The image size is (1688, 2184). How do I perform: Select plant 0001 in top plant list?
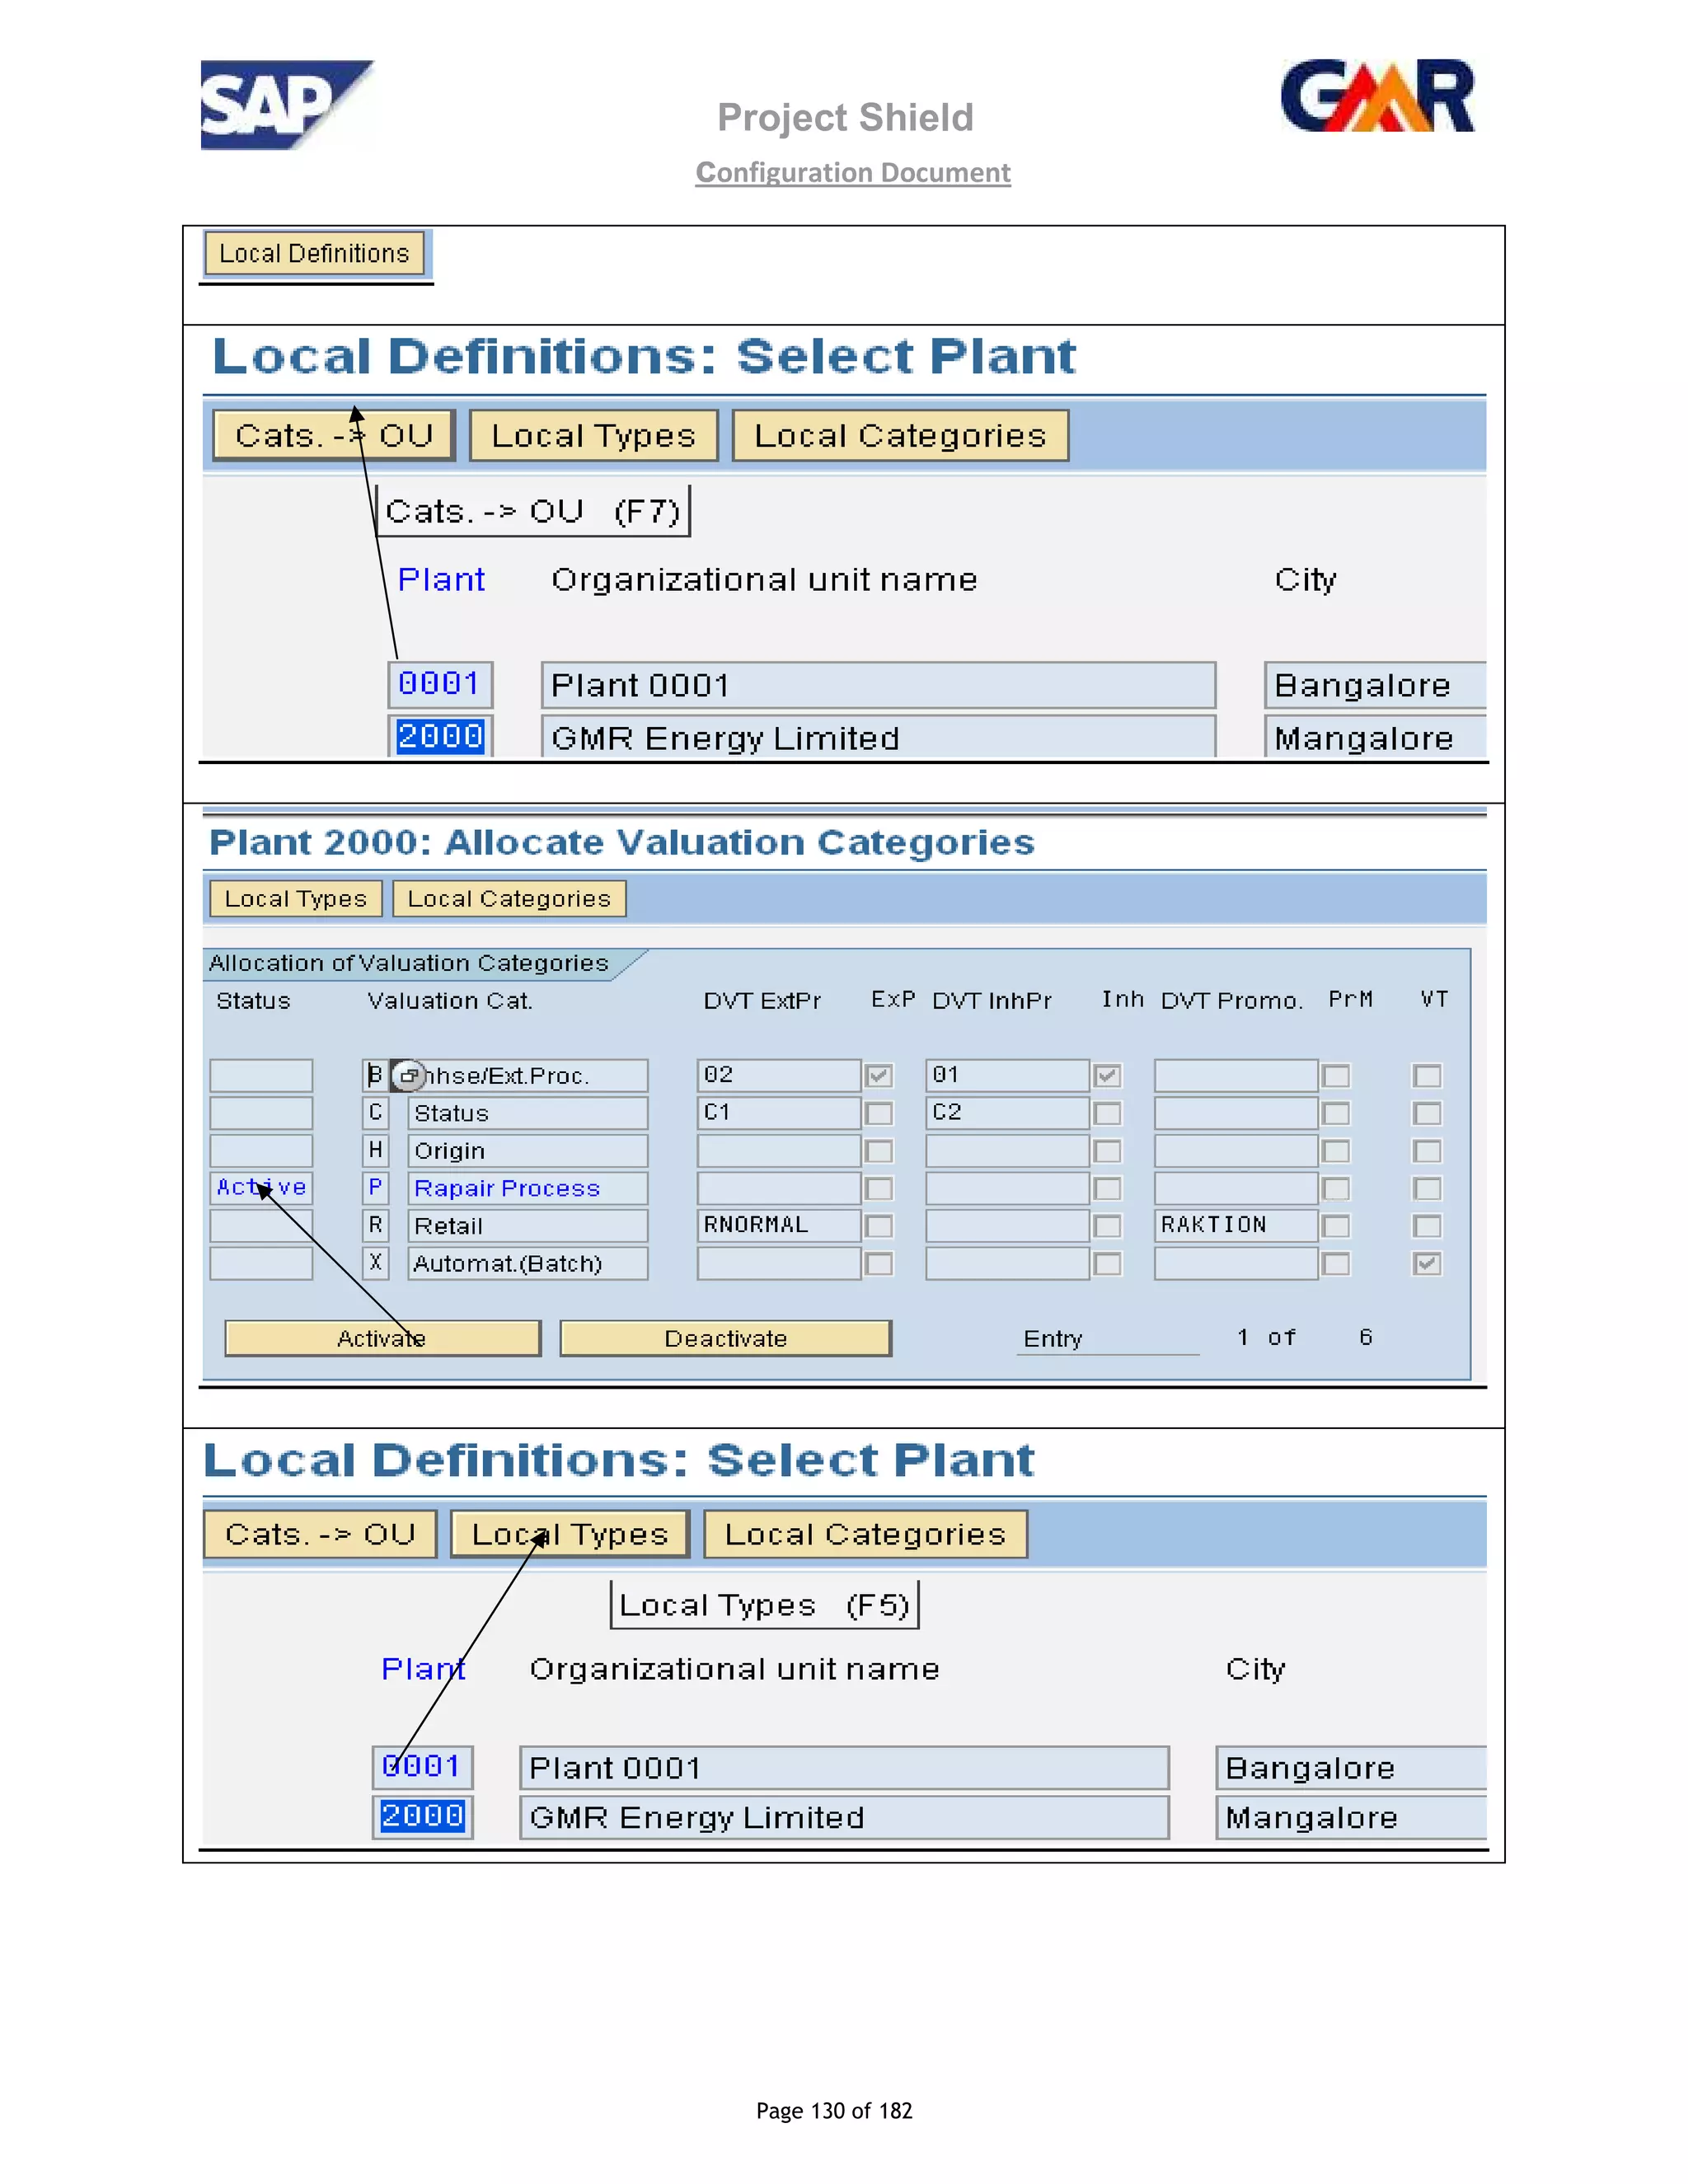440,684
